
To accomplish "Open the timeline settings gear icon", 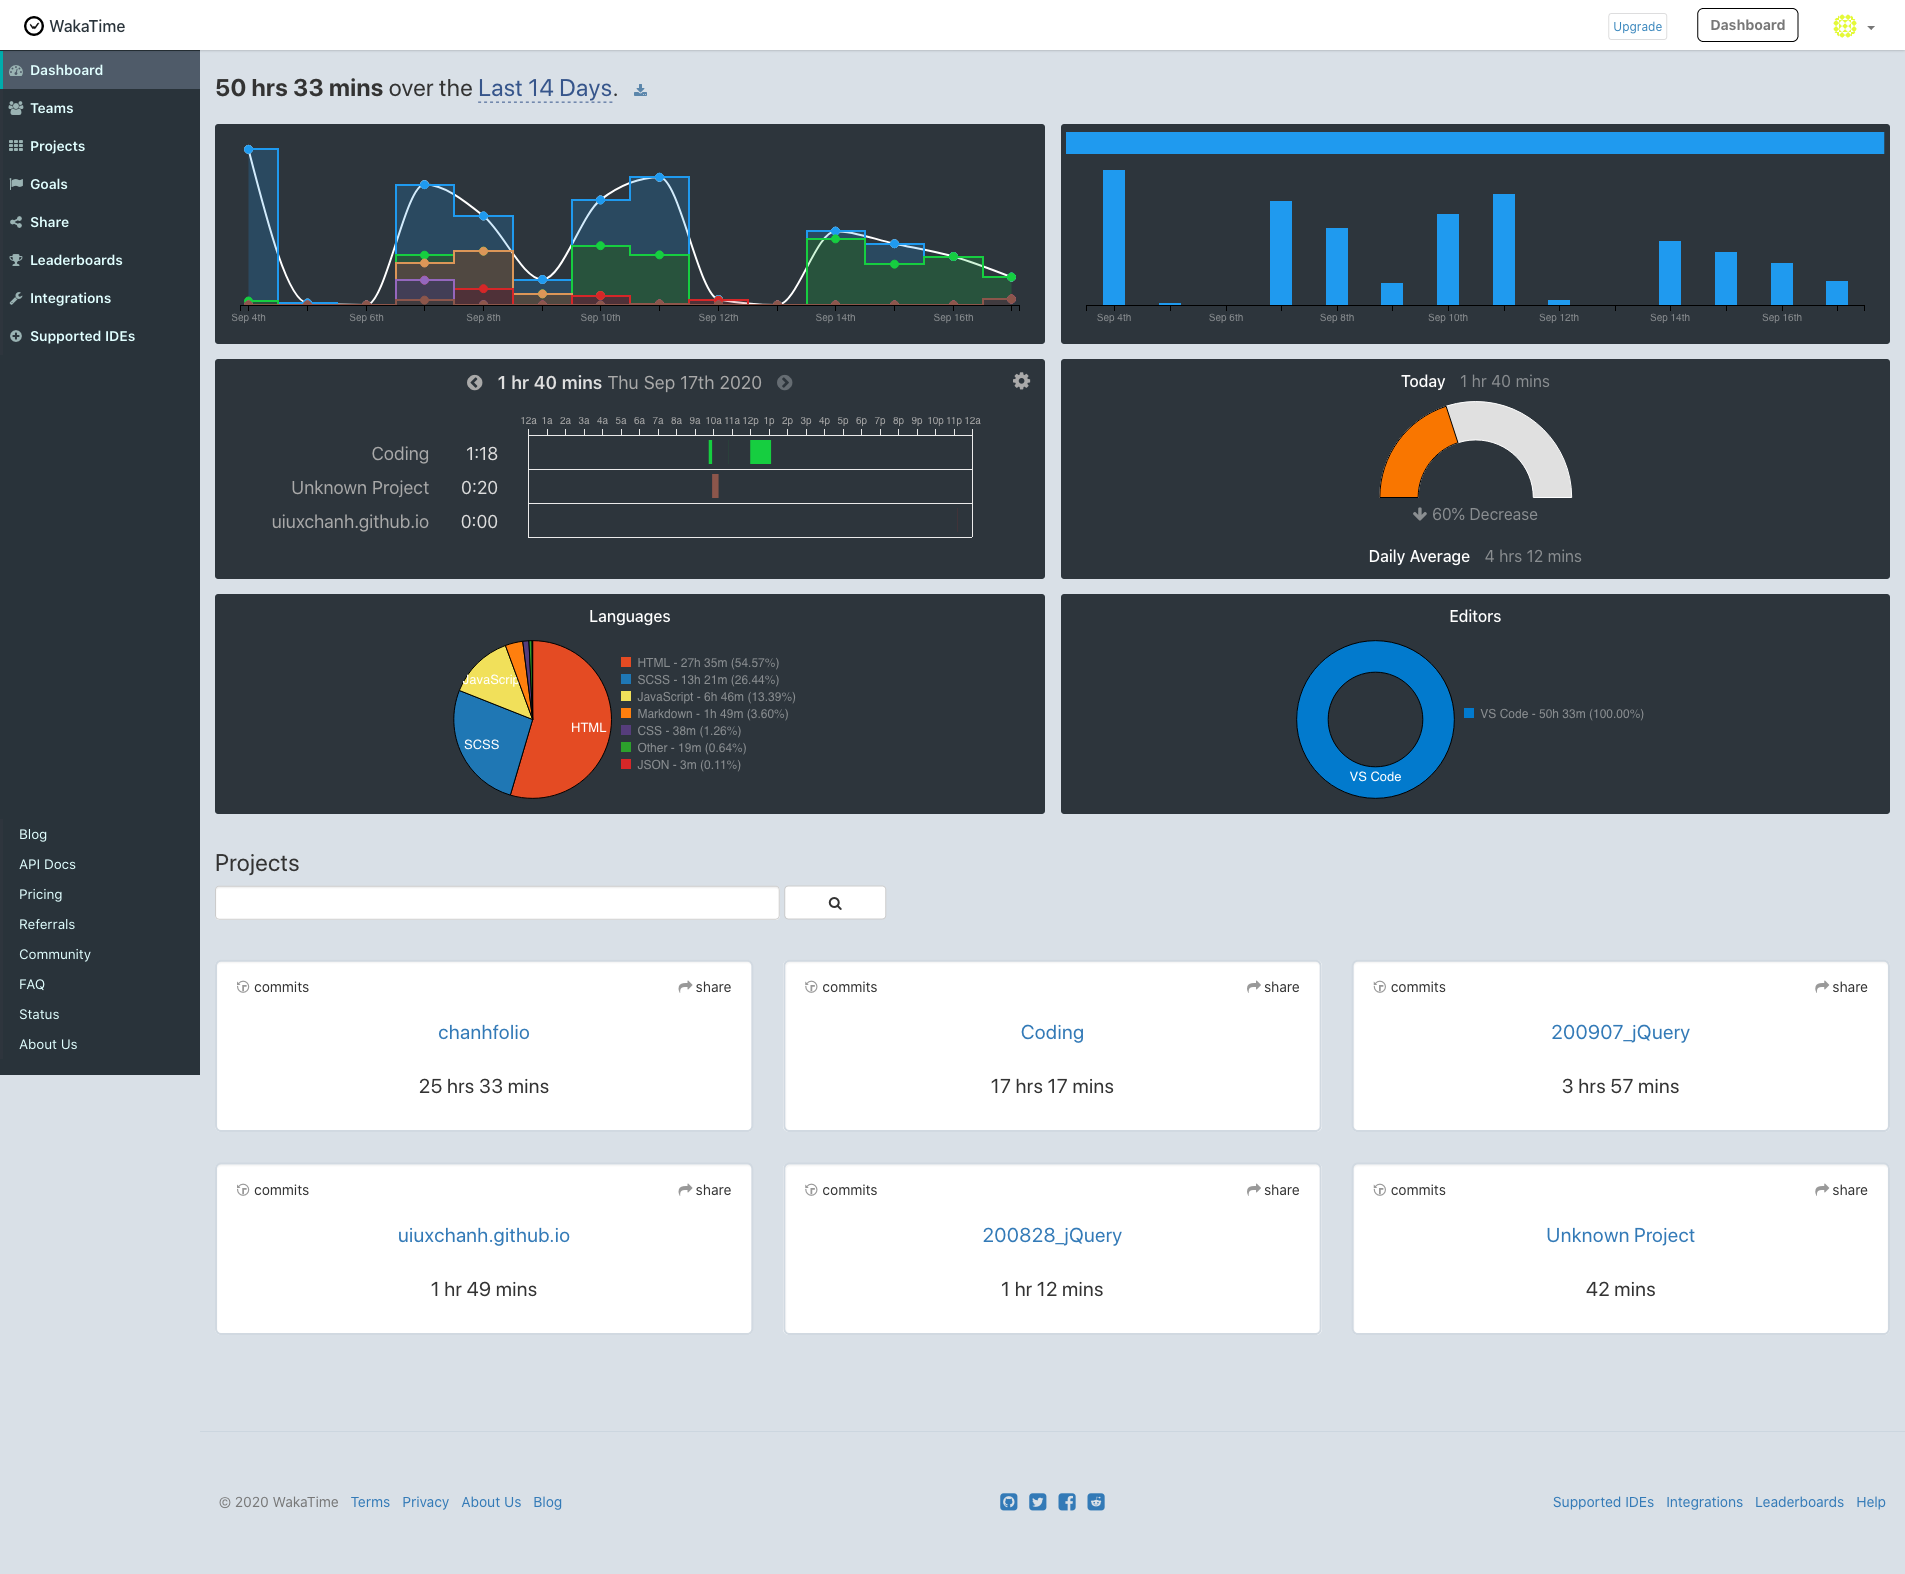I will click(x=1021, y=381).
